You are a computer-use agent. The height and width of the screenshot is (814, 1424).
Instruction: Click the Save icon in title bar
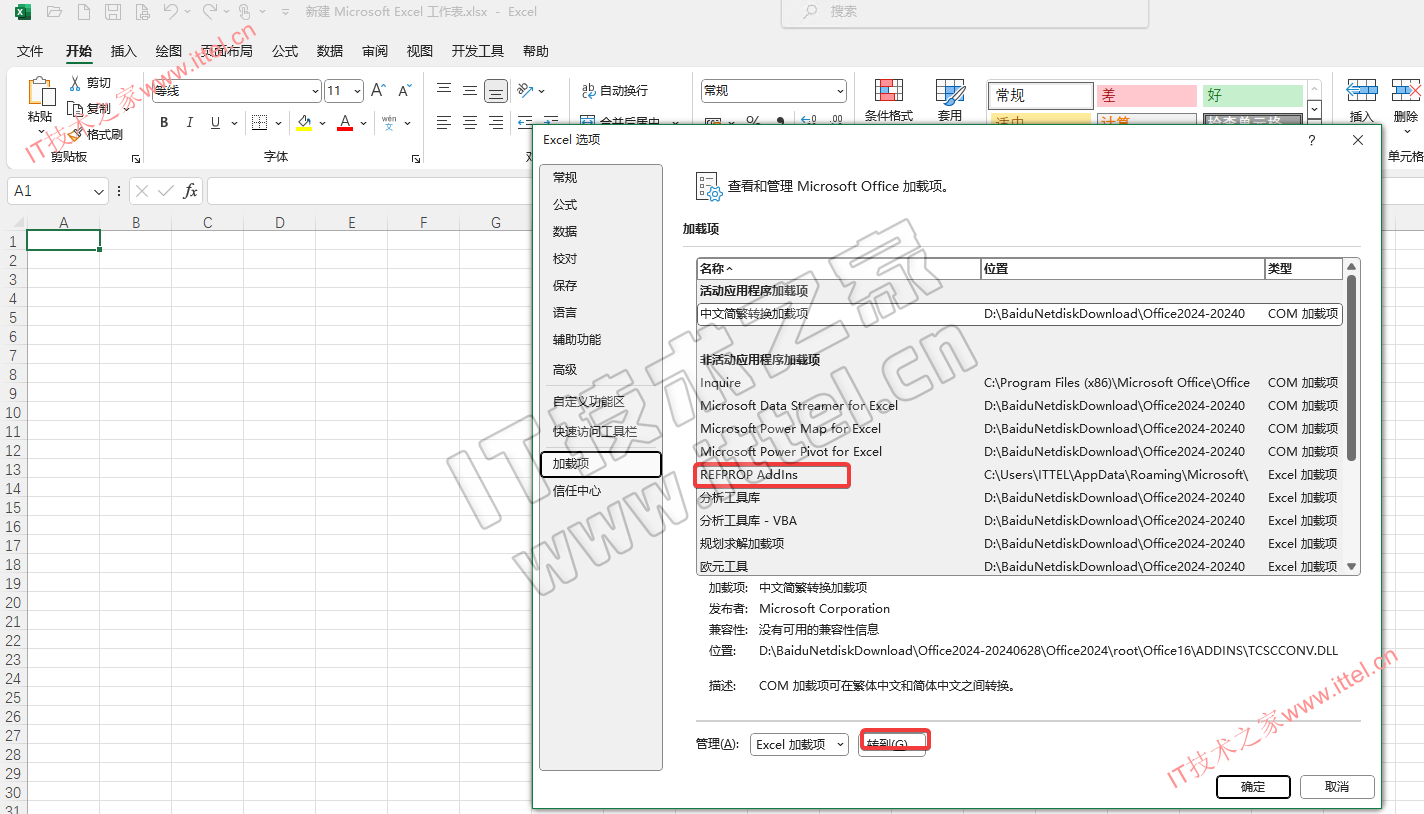point(113,12)
